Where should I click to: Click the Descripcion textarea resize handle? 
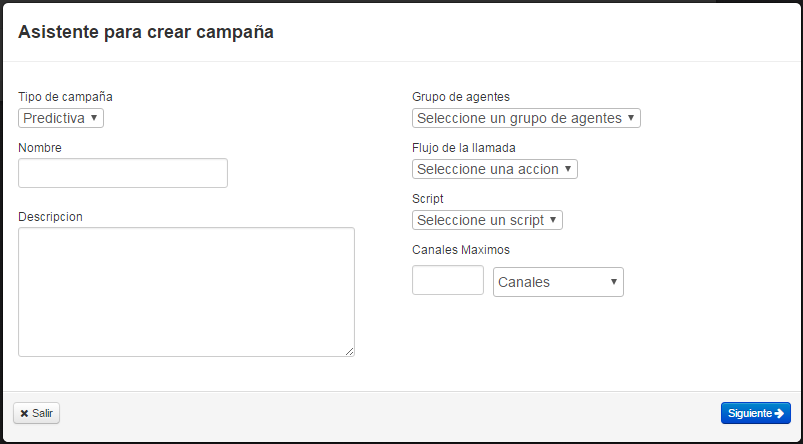point(350,352)
